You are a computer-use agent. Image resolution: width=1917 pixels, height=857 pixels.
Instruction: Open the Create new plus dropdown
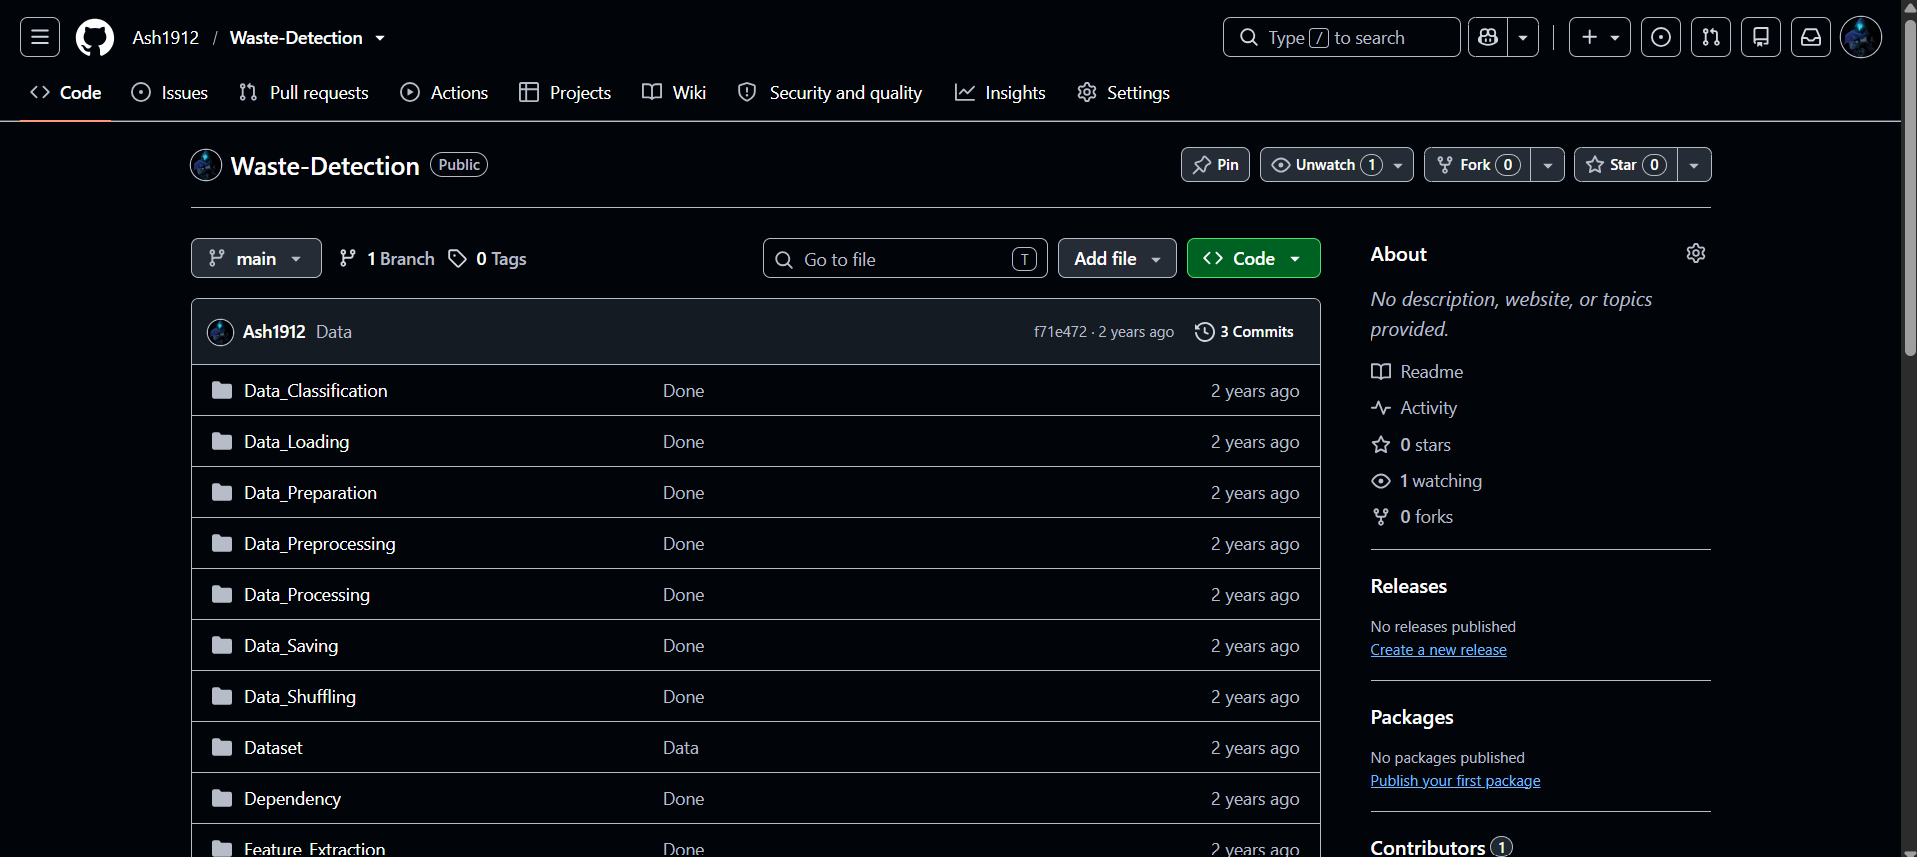coord(1600,38)
